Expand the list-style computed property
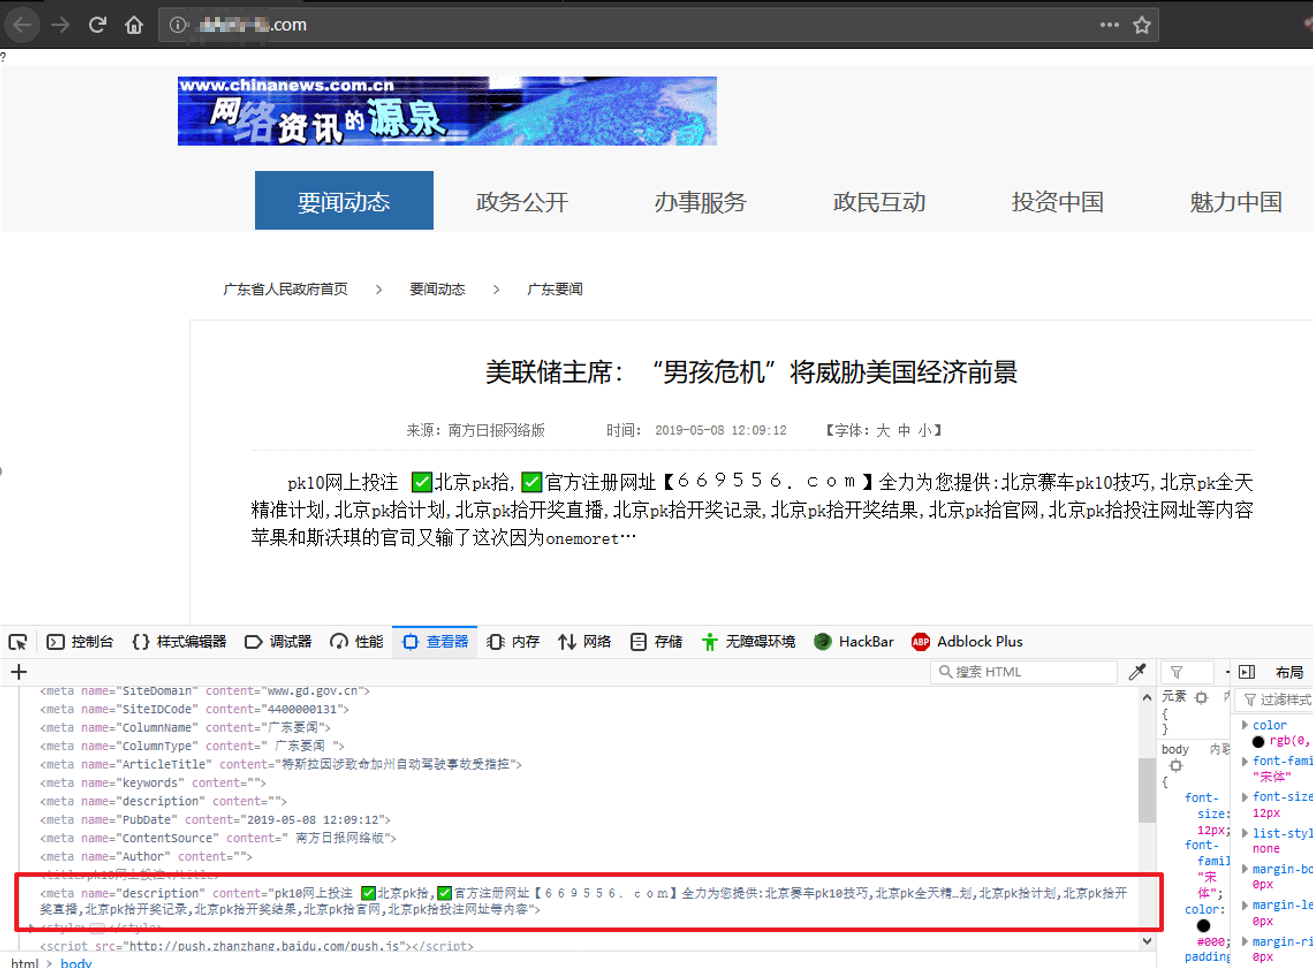This screenshot has height=968, width=1313. tap(1245, 833)
